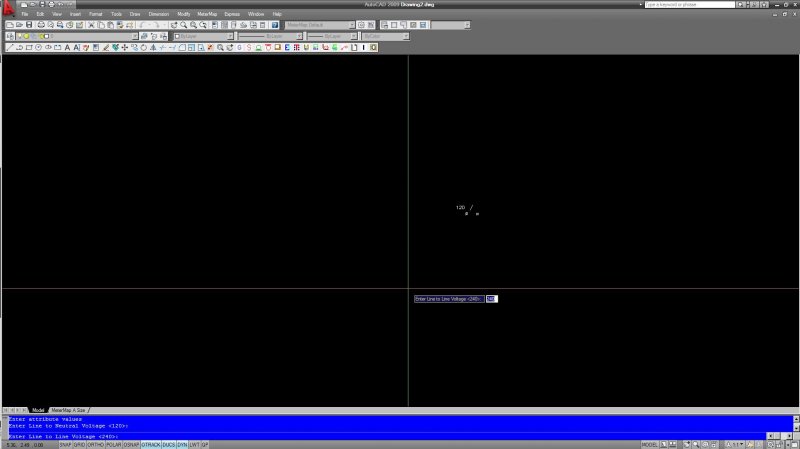This screenshot has height=449, width=800.
Task: Open the ByLayer color dropdown
Action: (230, 36)
